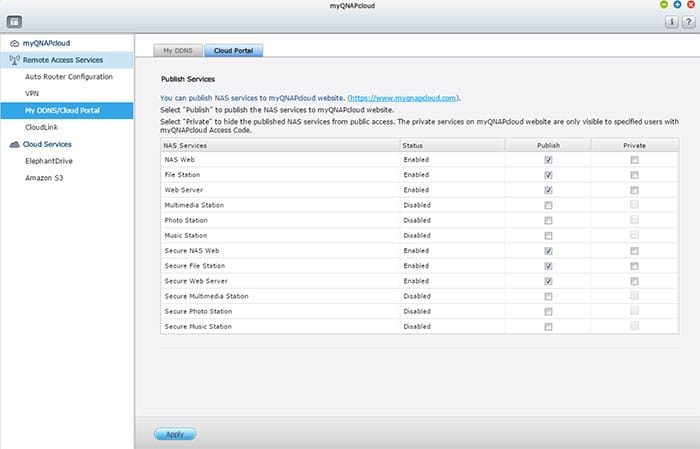Click the Cloud Services icon
Image resolution: width=700 pixels, height=449 pixels.
click(x=14, y=144)
